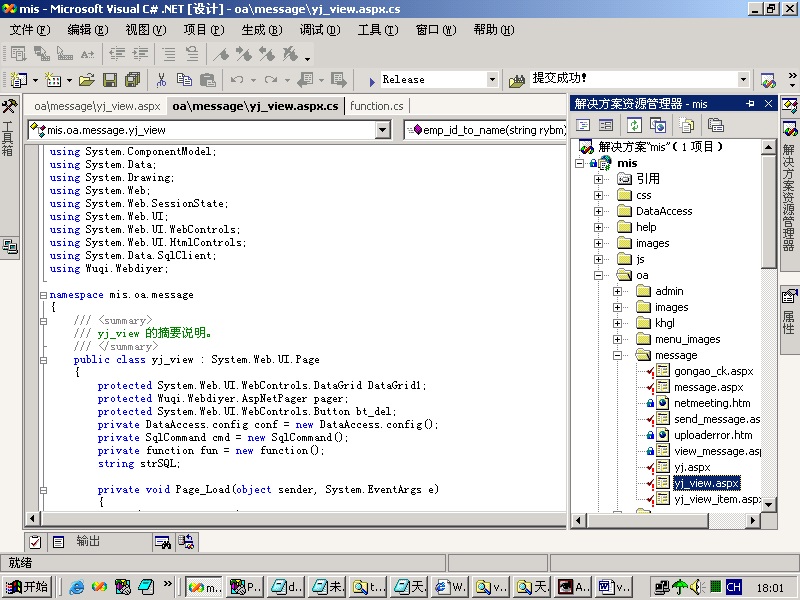Screen dimensions: 800x600
Task: Open the mis.oa.message.yj_view class dropdown
Action: coord(382,130)
